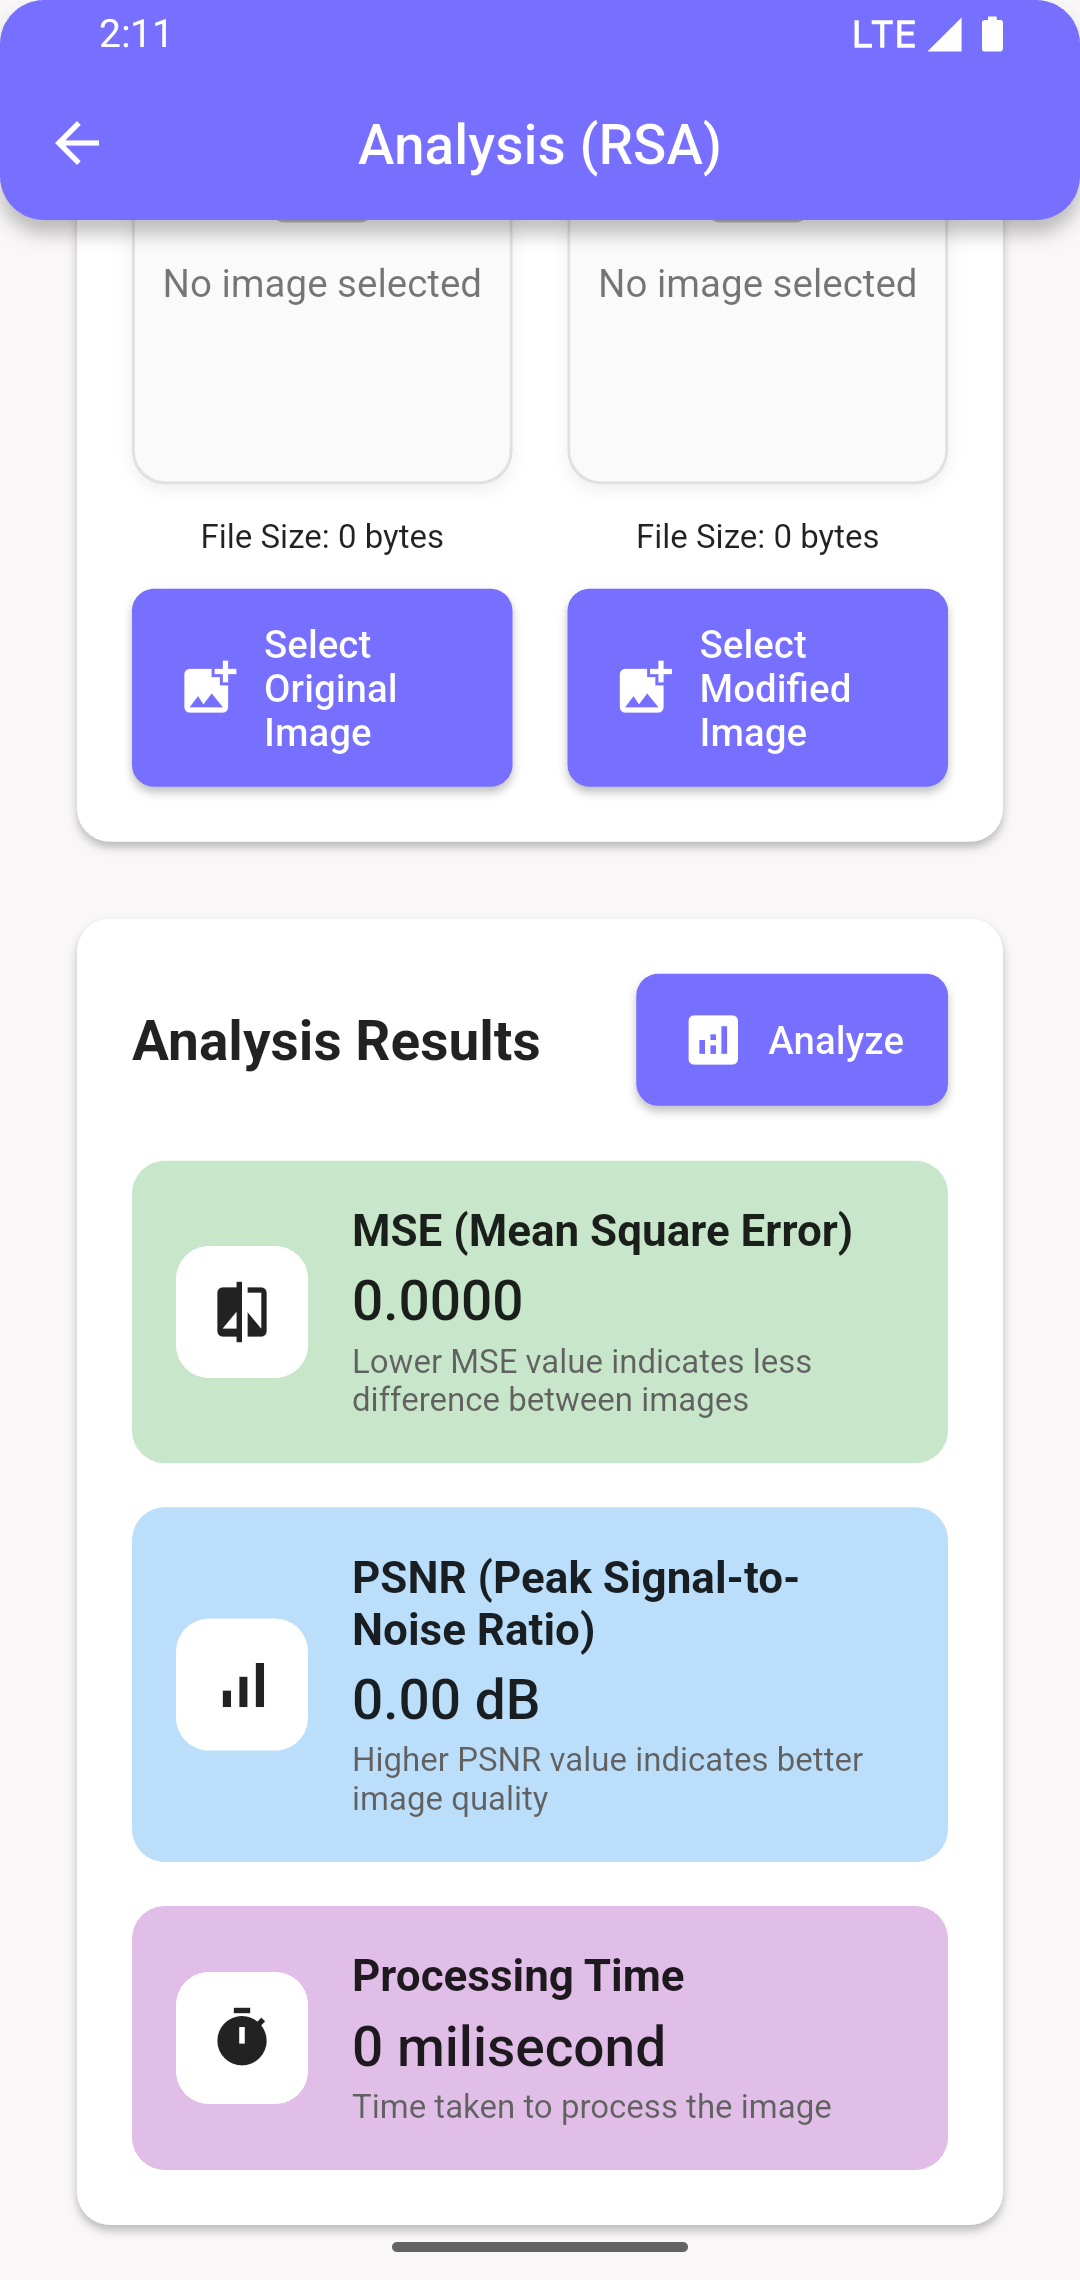Tap the bottom navigation handle bar

[540, 2247]
